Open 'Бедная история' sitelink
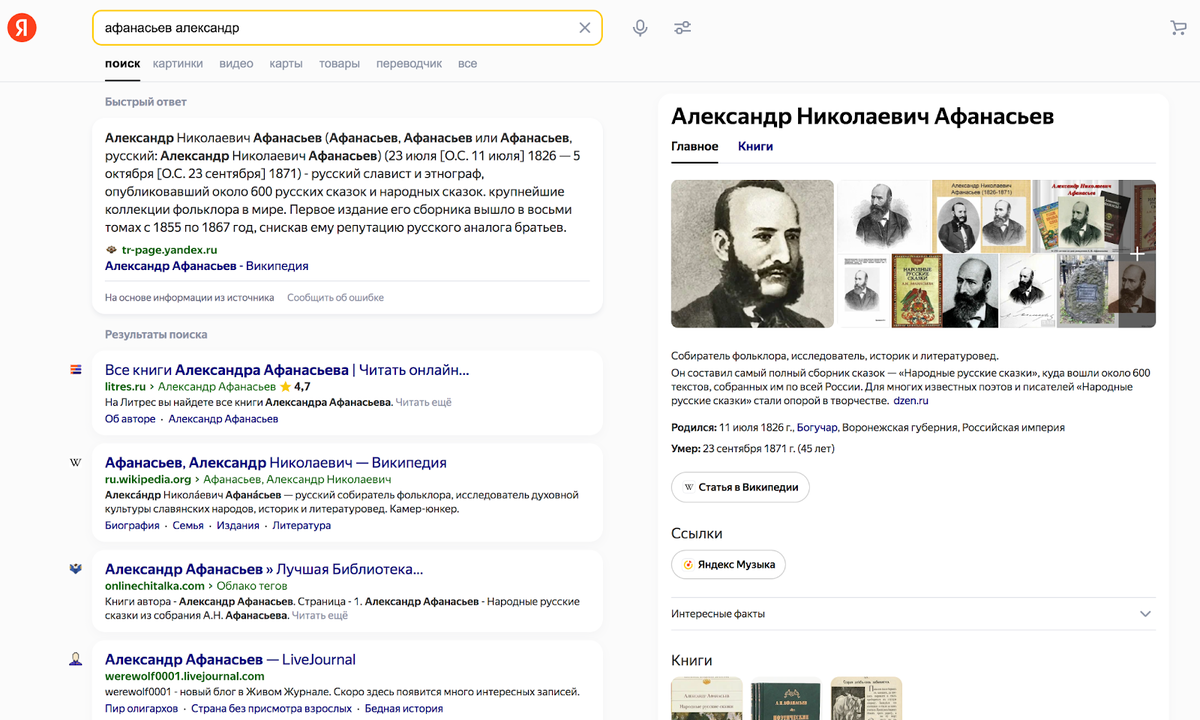 coord(404,709)
